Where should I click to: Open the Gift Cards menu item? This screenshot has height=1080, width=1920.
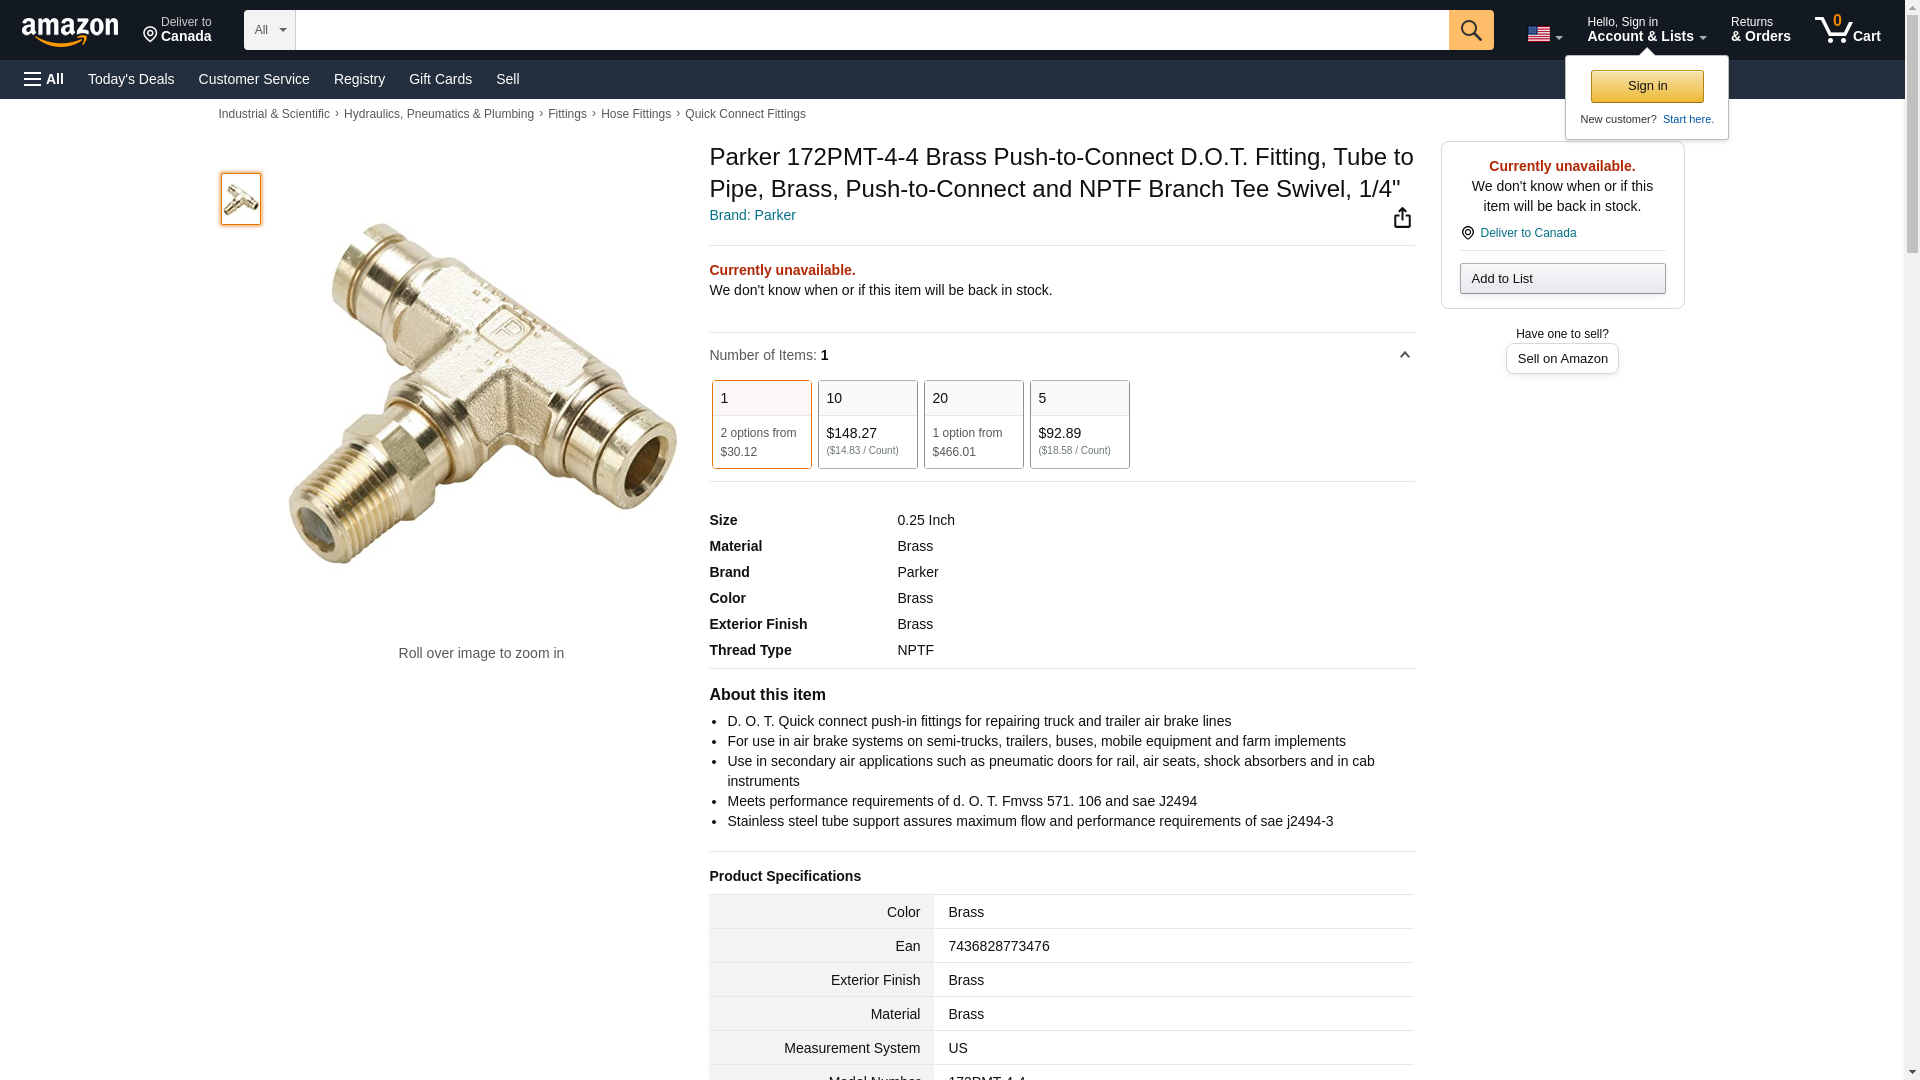pos(440,79)
